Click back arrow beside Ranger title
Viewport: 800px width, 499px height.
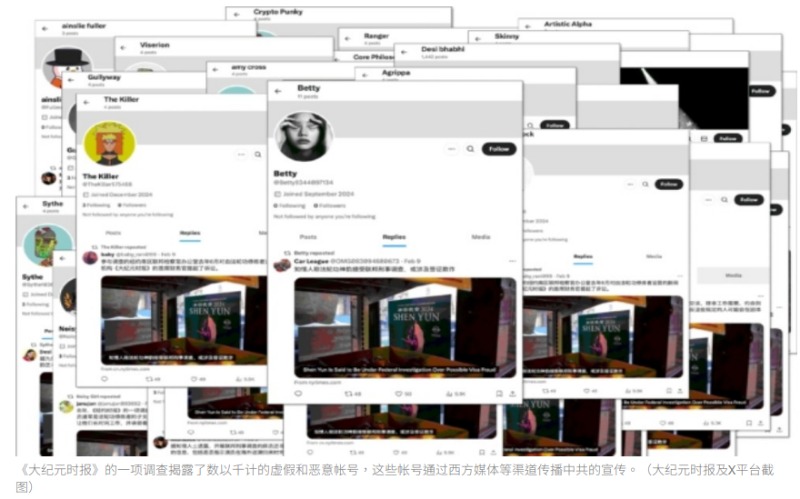point(347,39)
